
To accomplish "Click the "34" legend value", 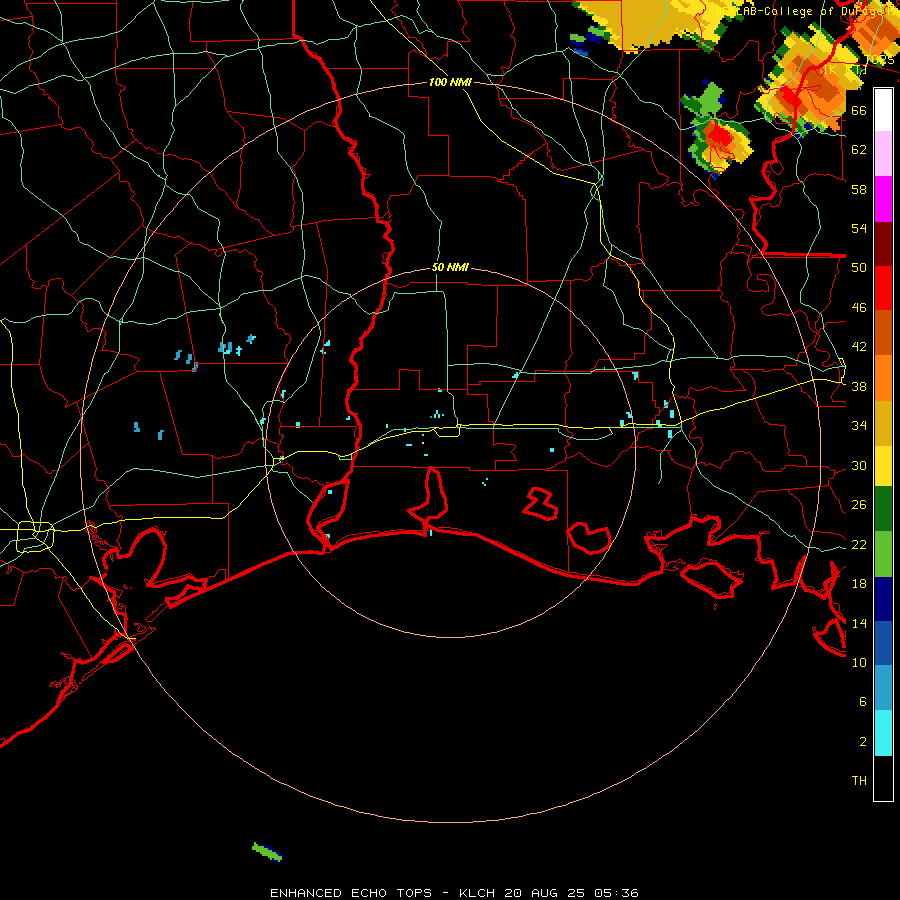I will [x=859, y=426].
